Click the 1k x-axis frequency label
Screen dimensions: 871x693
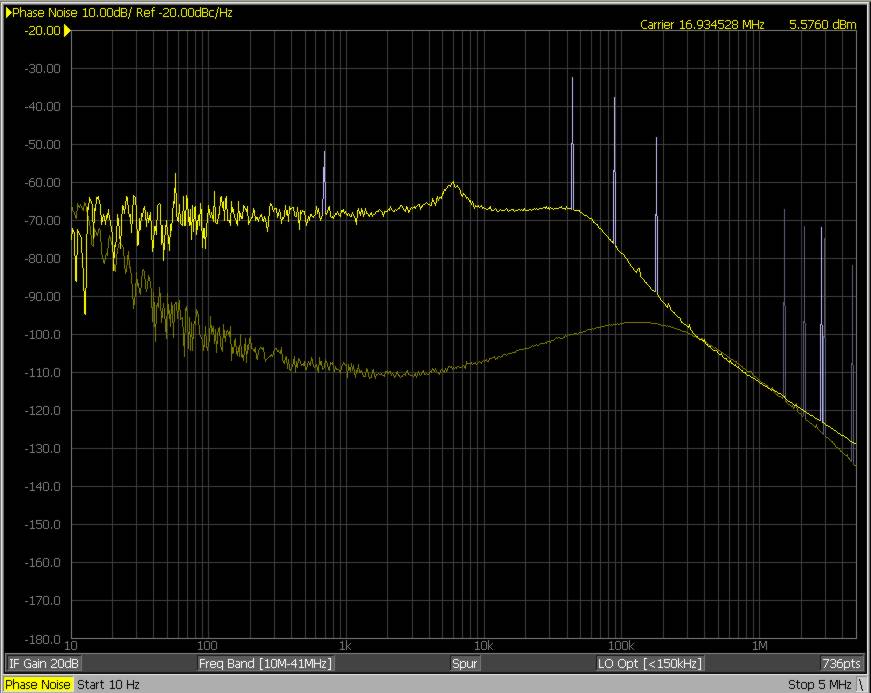pyautogui.click(x=344, y=646)
